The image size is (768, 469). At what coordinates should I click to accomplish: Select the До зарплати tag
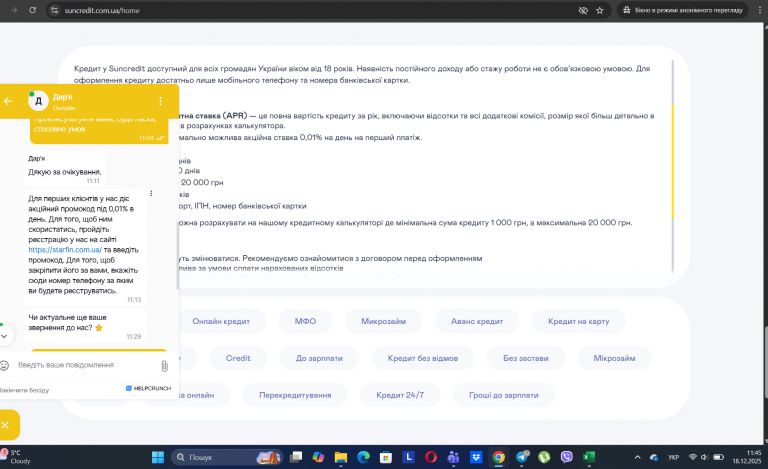[319, 358]
